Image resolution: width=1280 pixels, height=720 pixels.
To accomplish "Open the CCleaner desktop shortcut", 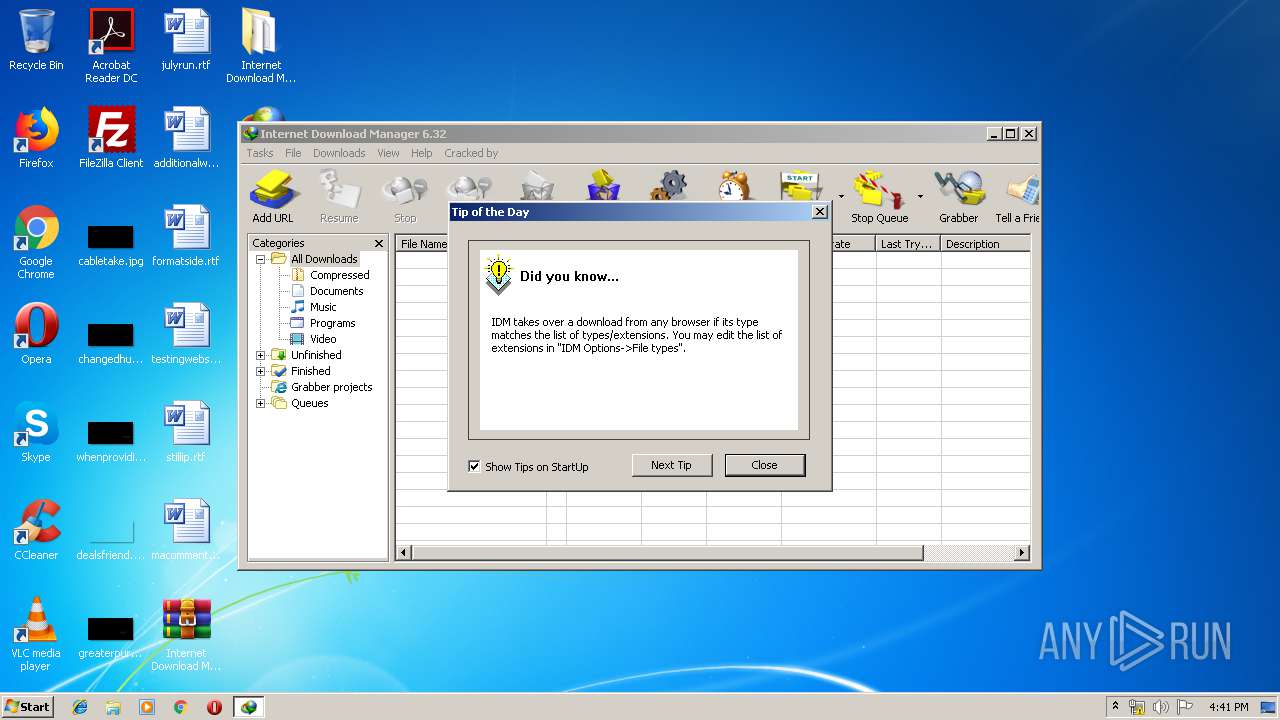I will 36,530.
